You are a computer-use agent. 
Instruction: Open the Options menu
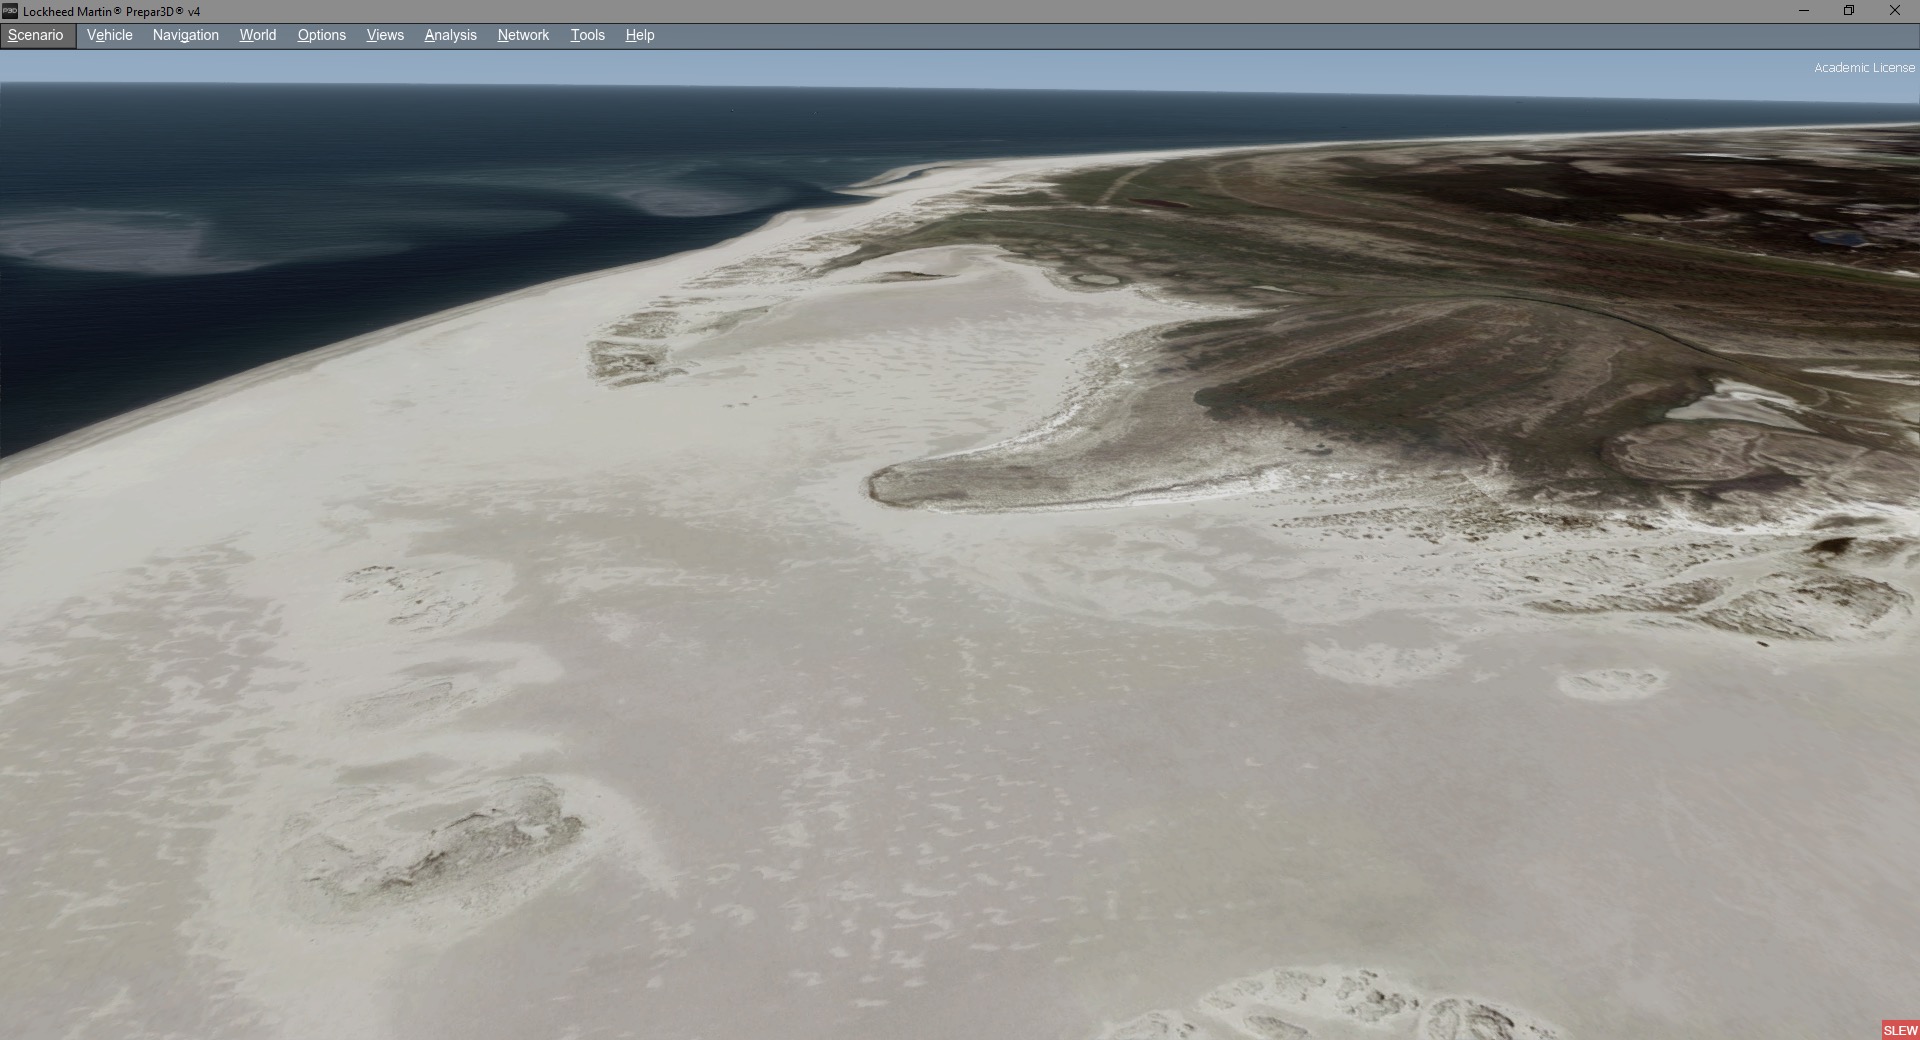(322, 35)
